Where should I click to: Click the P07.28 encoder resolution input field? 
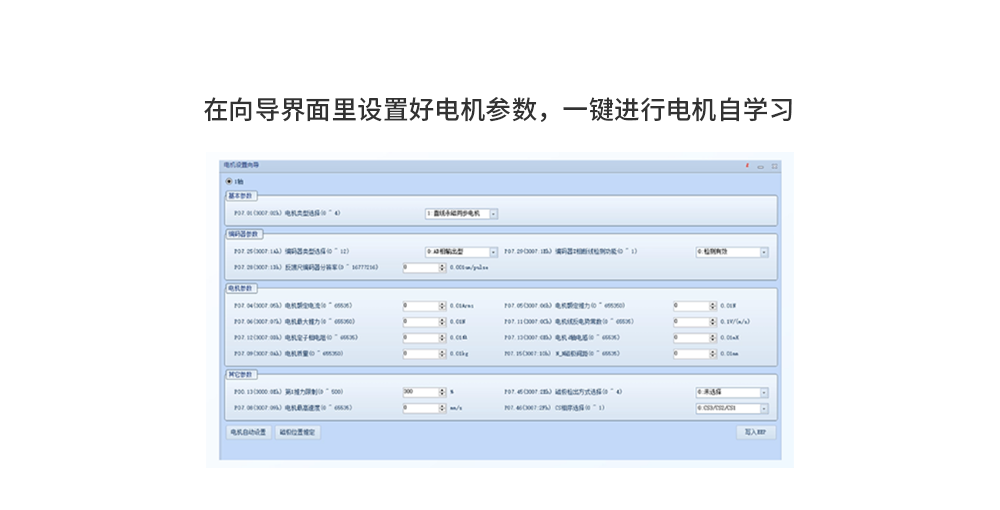pyautogui.click(x=420, y=268)
